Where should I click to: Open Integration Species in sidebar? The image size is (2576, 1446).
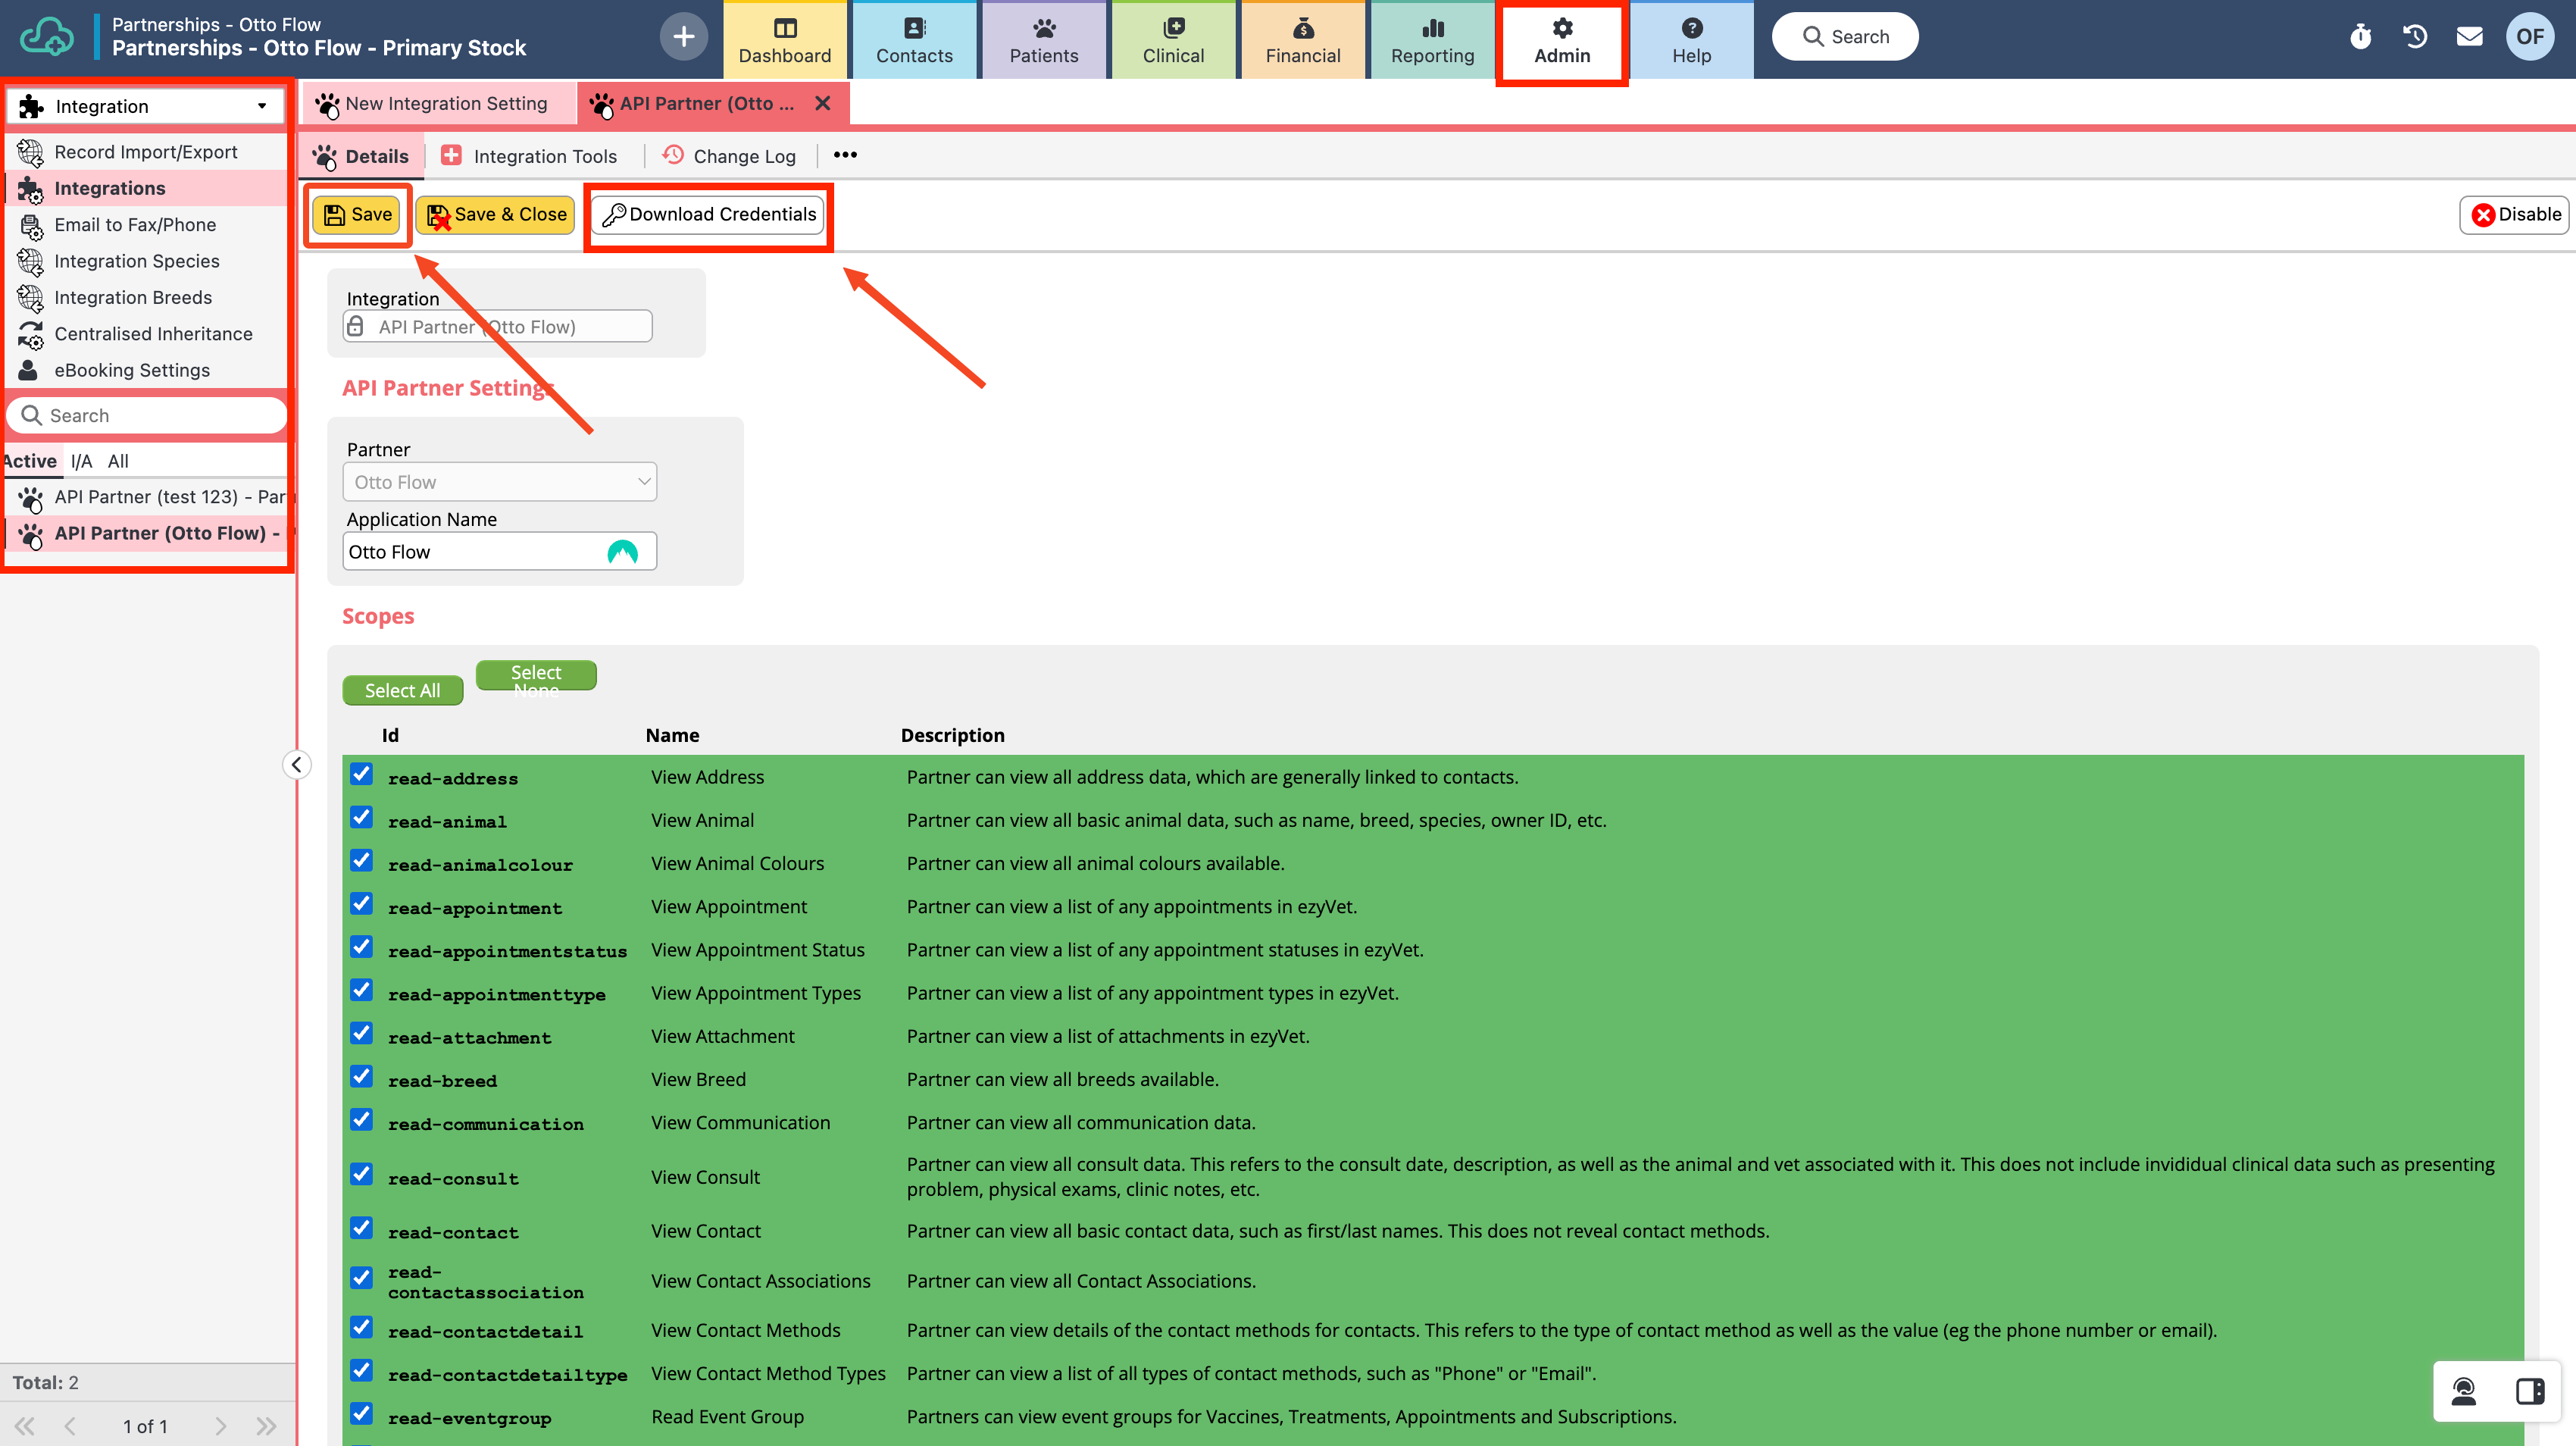[x=147, y=261]
